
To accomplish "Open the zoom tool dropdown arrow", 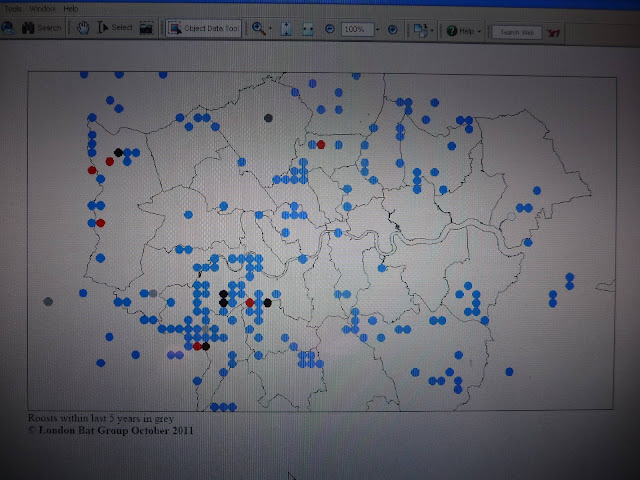I will (270, 29).
